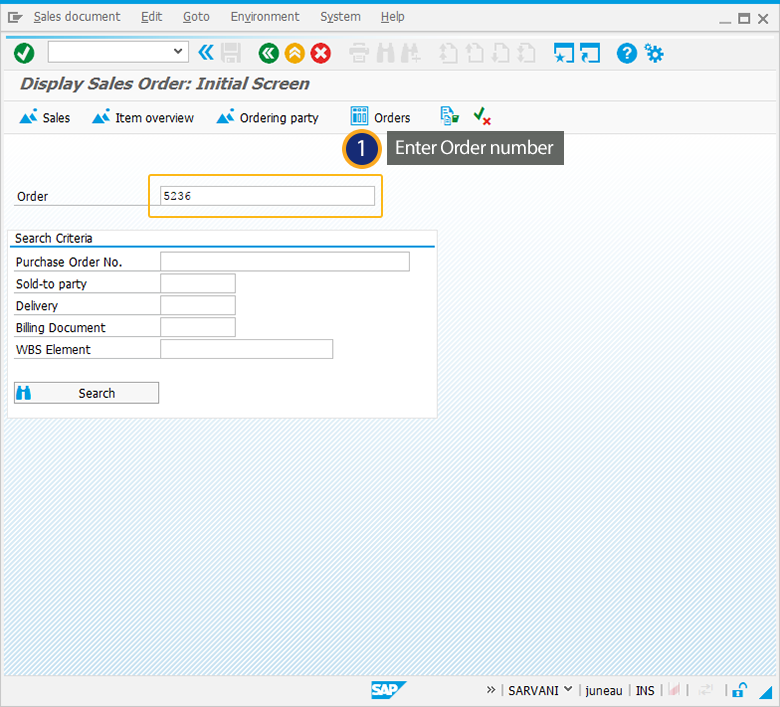Image resolution: width=780 pixels, height=707 pixels.
Task: Click the blue corner triangle in status bar
Action: [x=766, y=692]
